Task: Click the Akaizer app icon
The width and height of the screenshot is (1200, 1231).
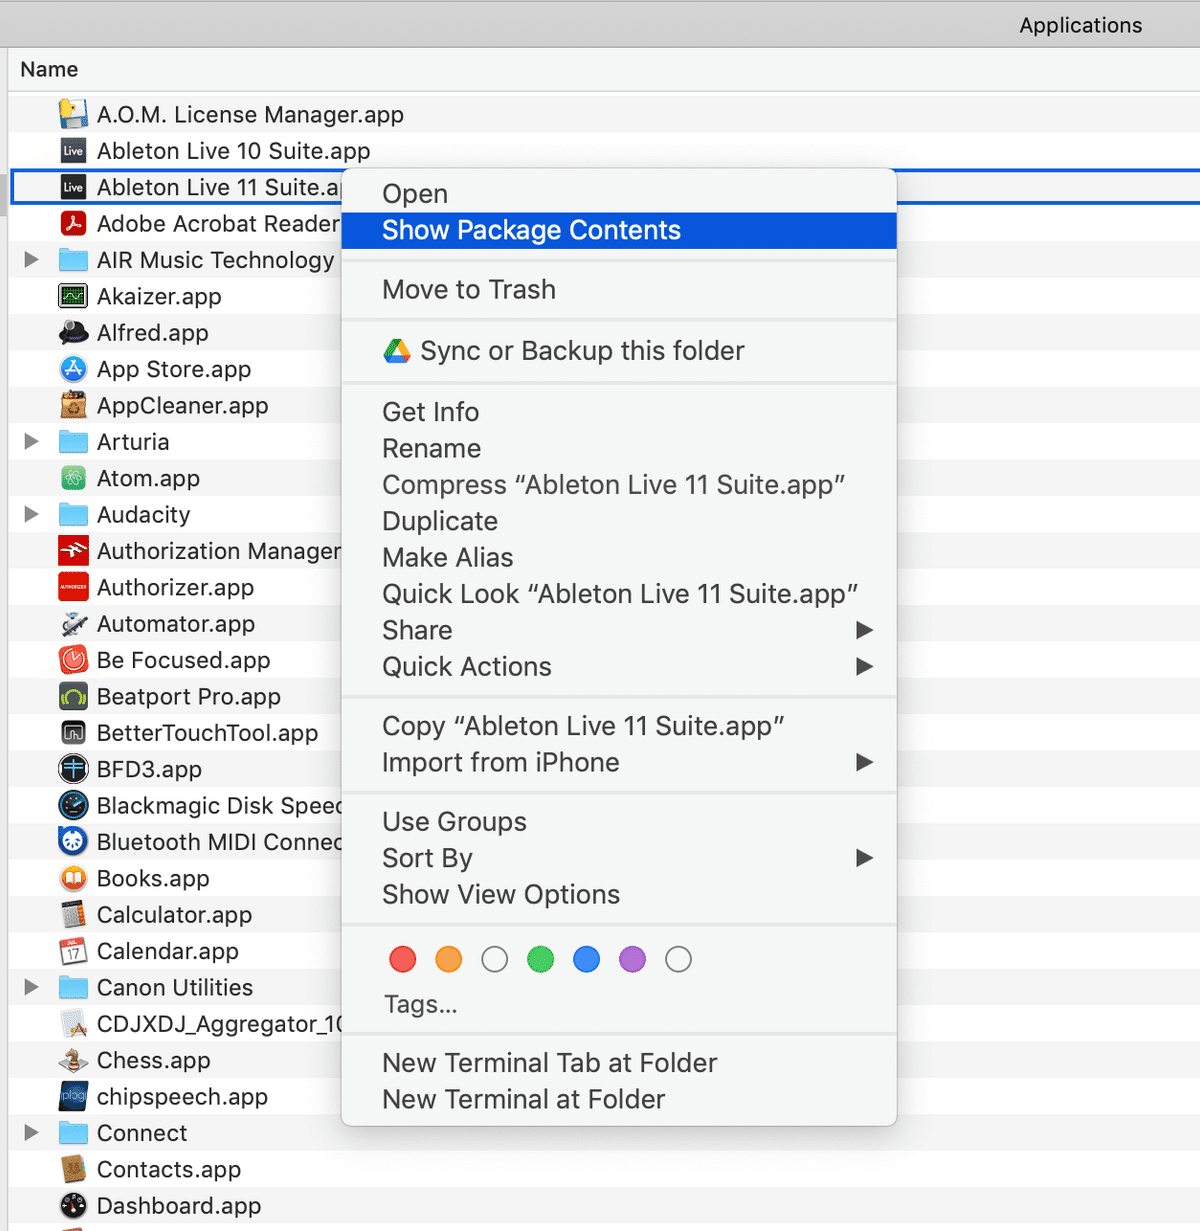Action: 73,296
